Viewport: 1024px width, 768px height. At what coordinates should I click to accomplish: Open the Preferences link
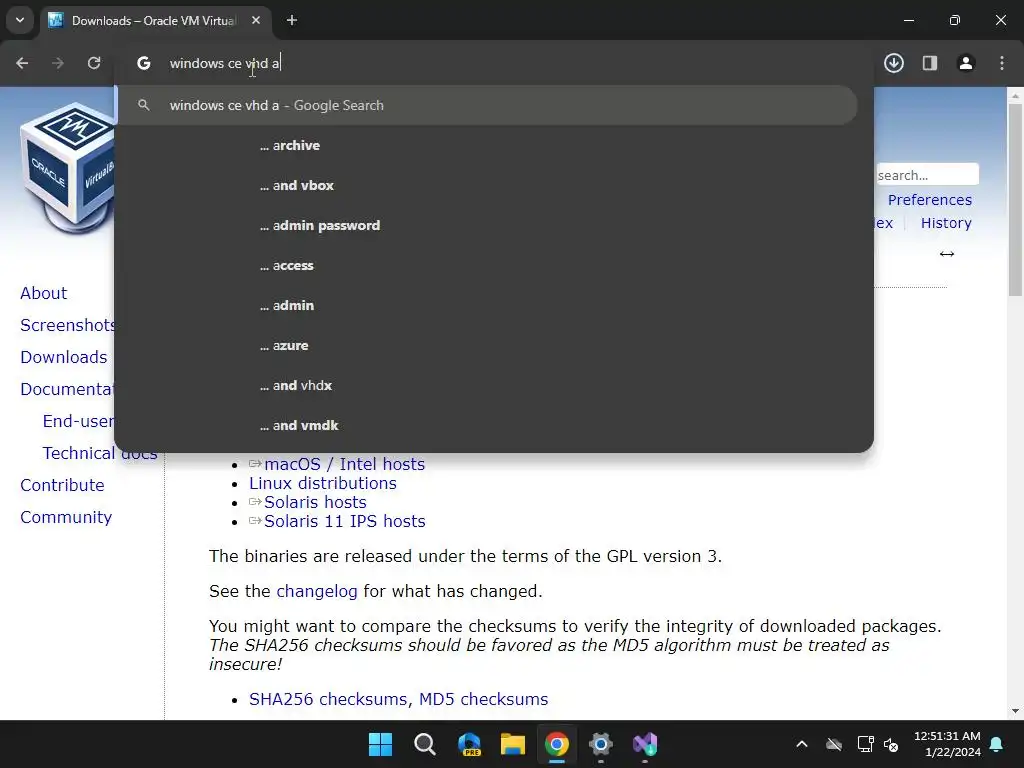[x=929, y=200]
